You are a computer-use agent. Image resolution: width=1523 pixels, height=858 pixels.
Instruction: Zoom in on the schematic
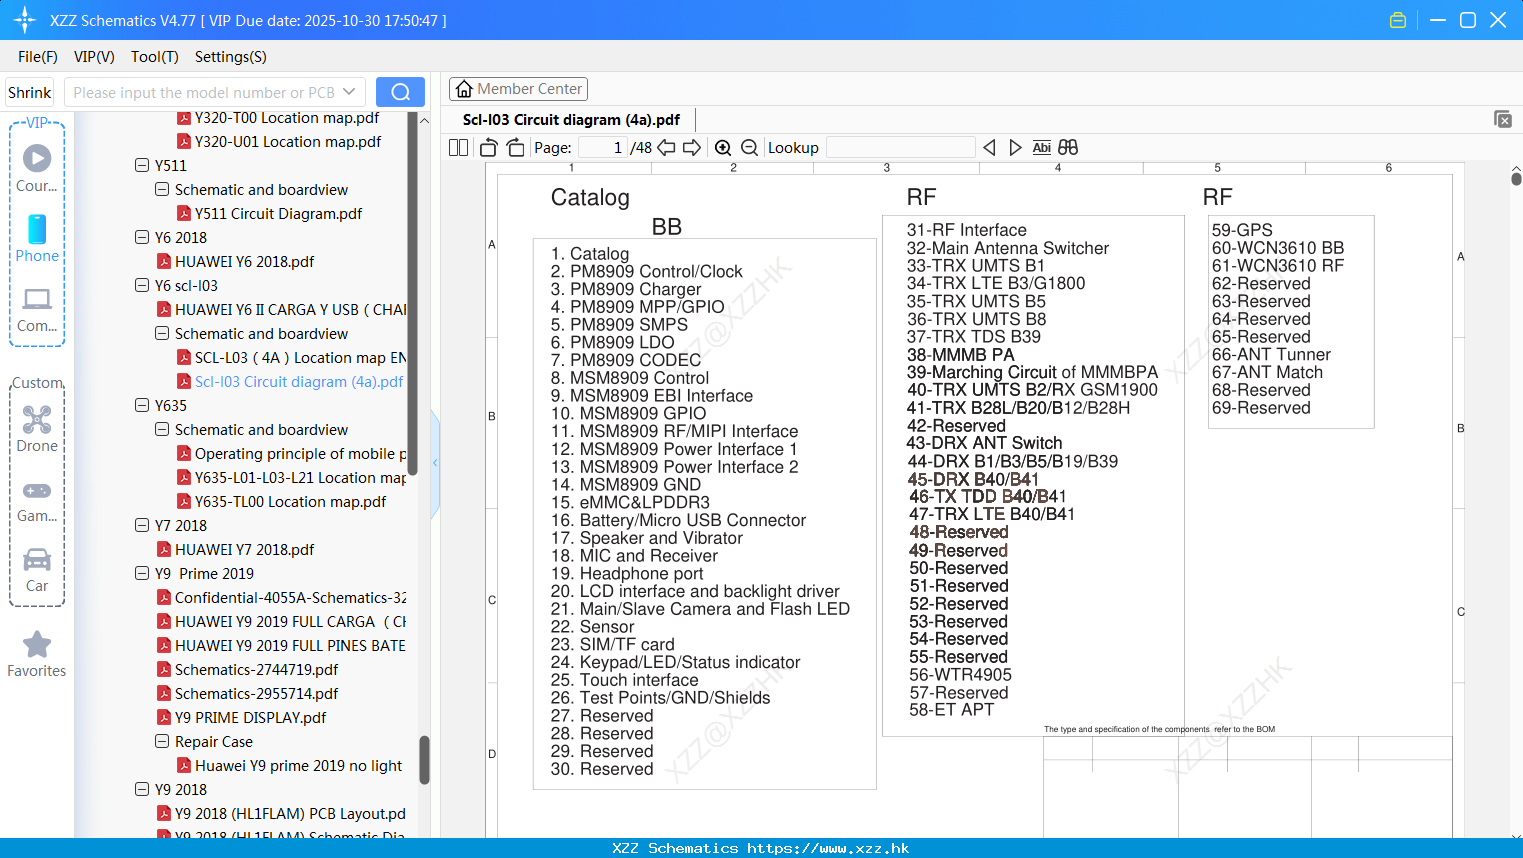(x=723, y=148)
